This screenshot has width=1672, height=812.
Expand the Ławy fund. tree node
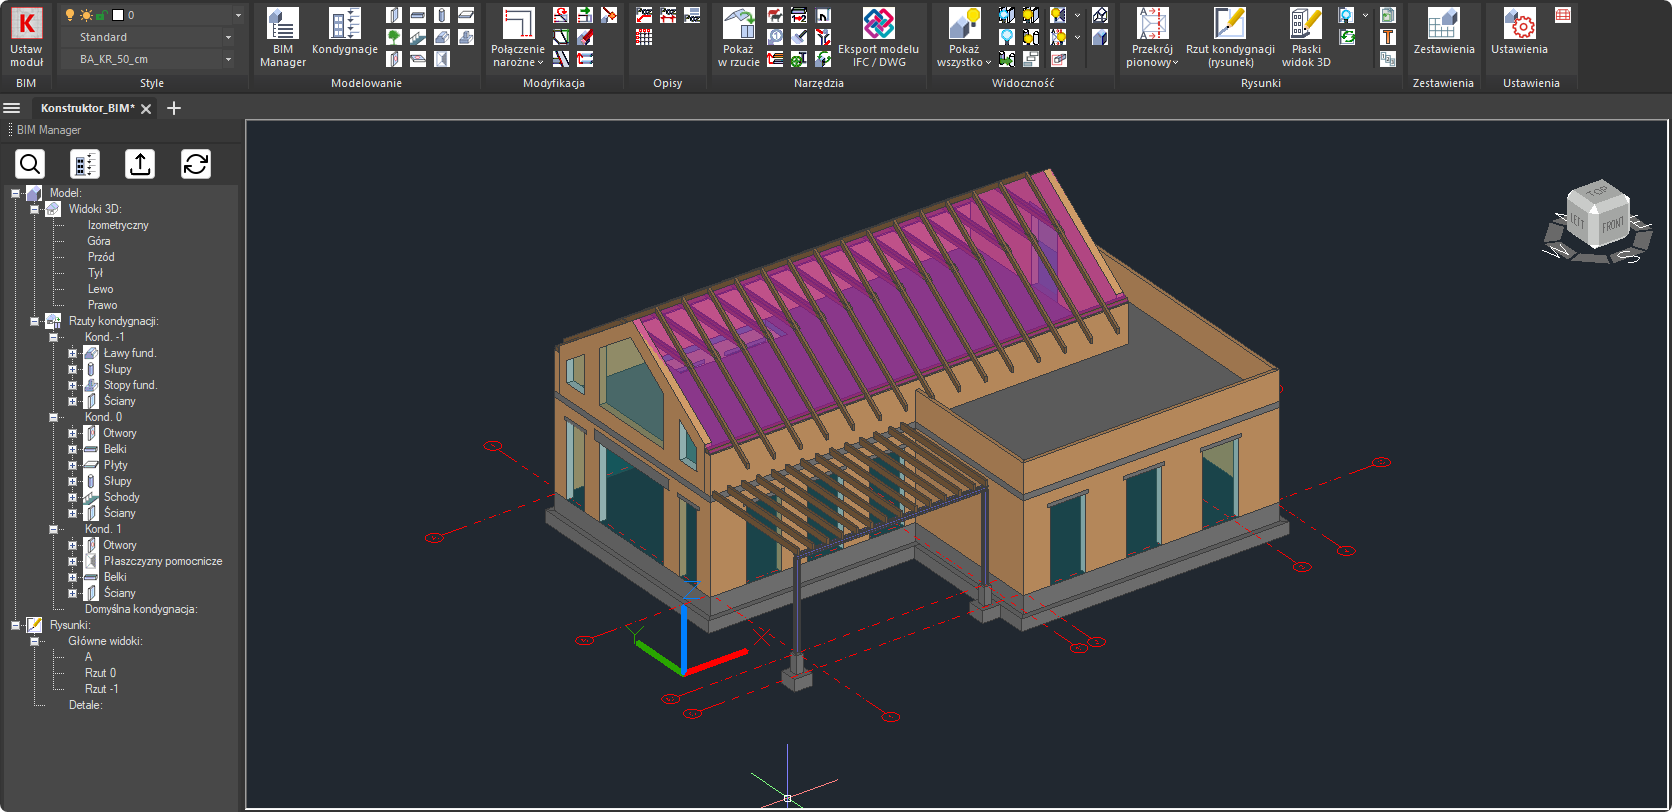[72, 353]
